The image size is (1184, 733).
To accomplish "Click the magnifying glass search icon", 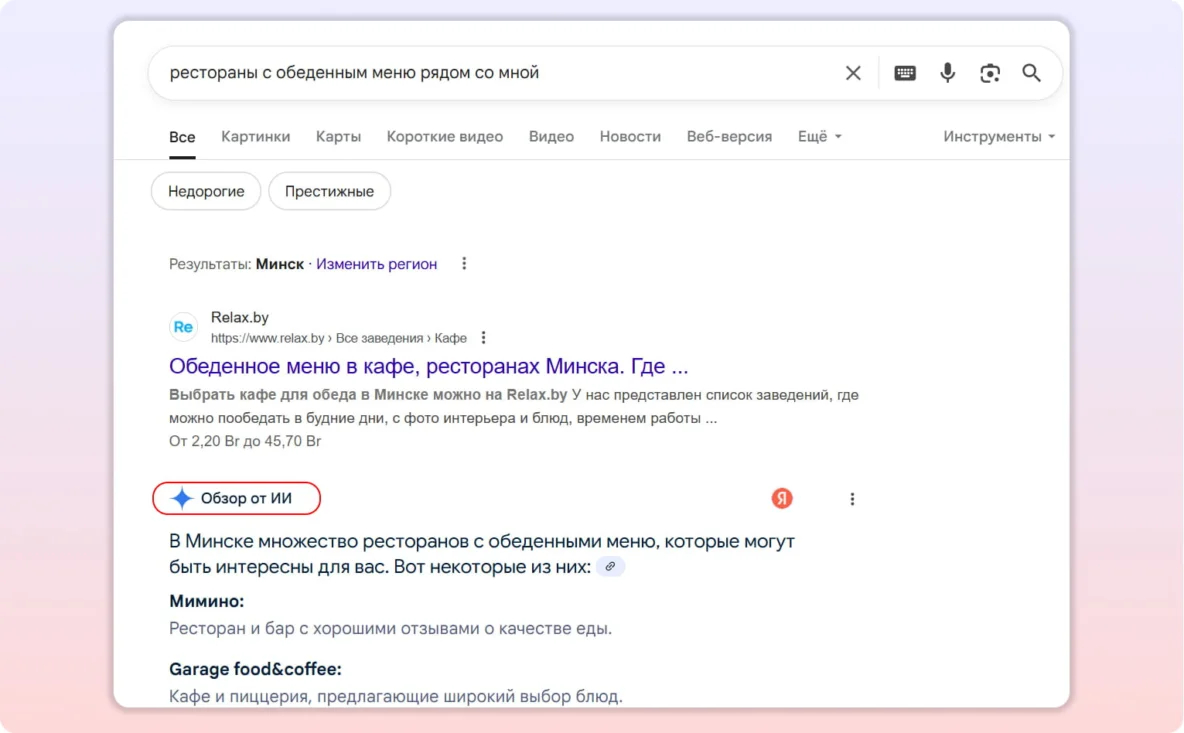I will 1031,73.
